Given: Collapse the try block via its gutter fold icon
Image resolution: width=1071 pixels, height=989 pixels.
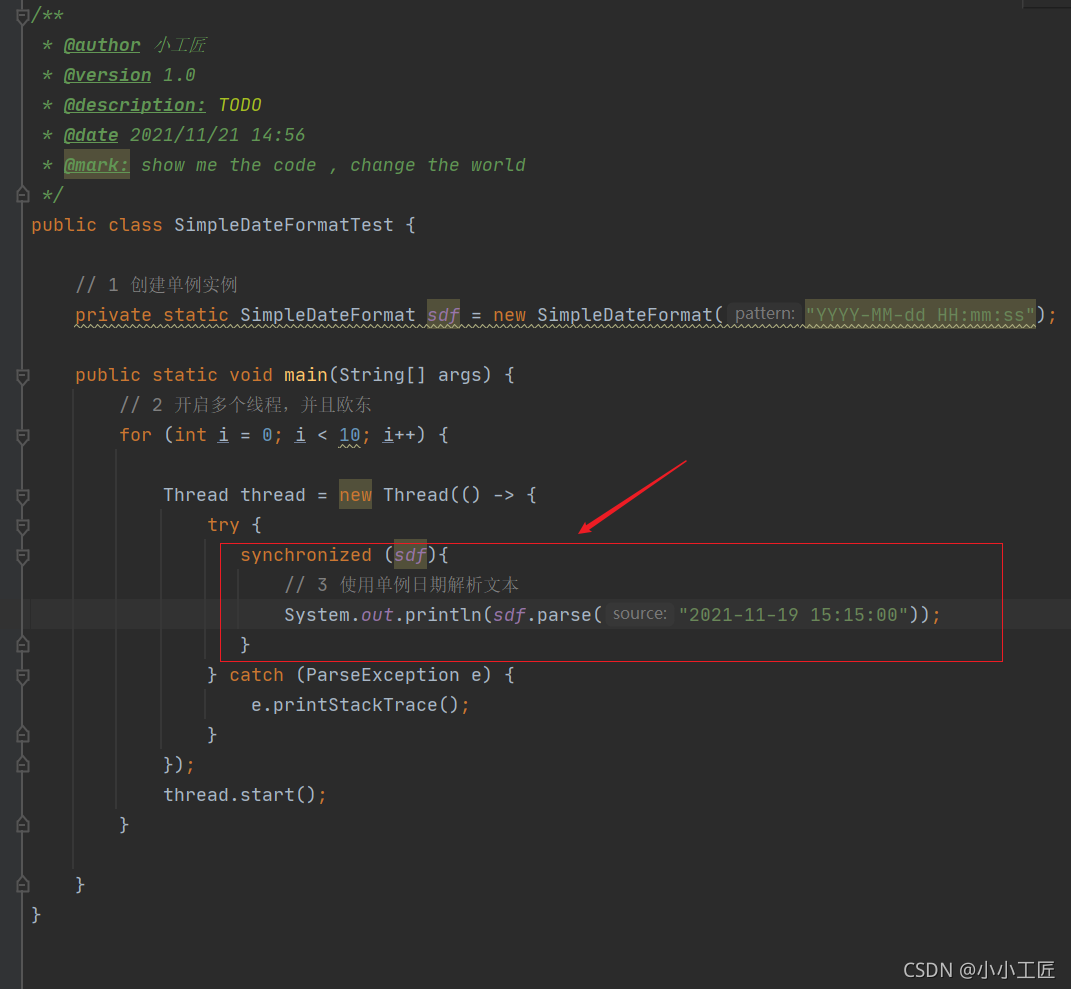Looking at the screenshot, I should (x=22, y=526).
